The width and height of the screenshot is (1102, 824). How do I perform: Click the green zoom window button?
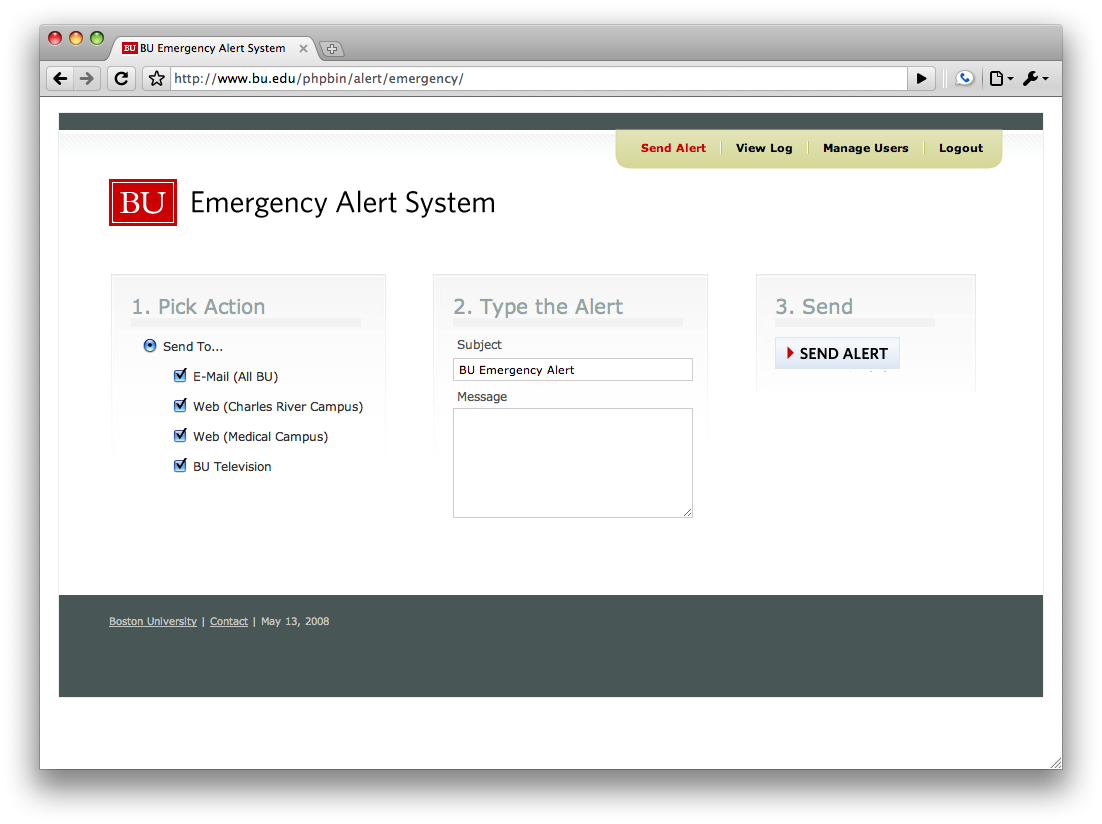click(x=97, y=38)
